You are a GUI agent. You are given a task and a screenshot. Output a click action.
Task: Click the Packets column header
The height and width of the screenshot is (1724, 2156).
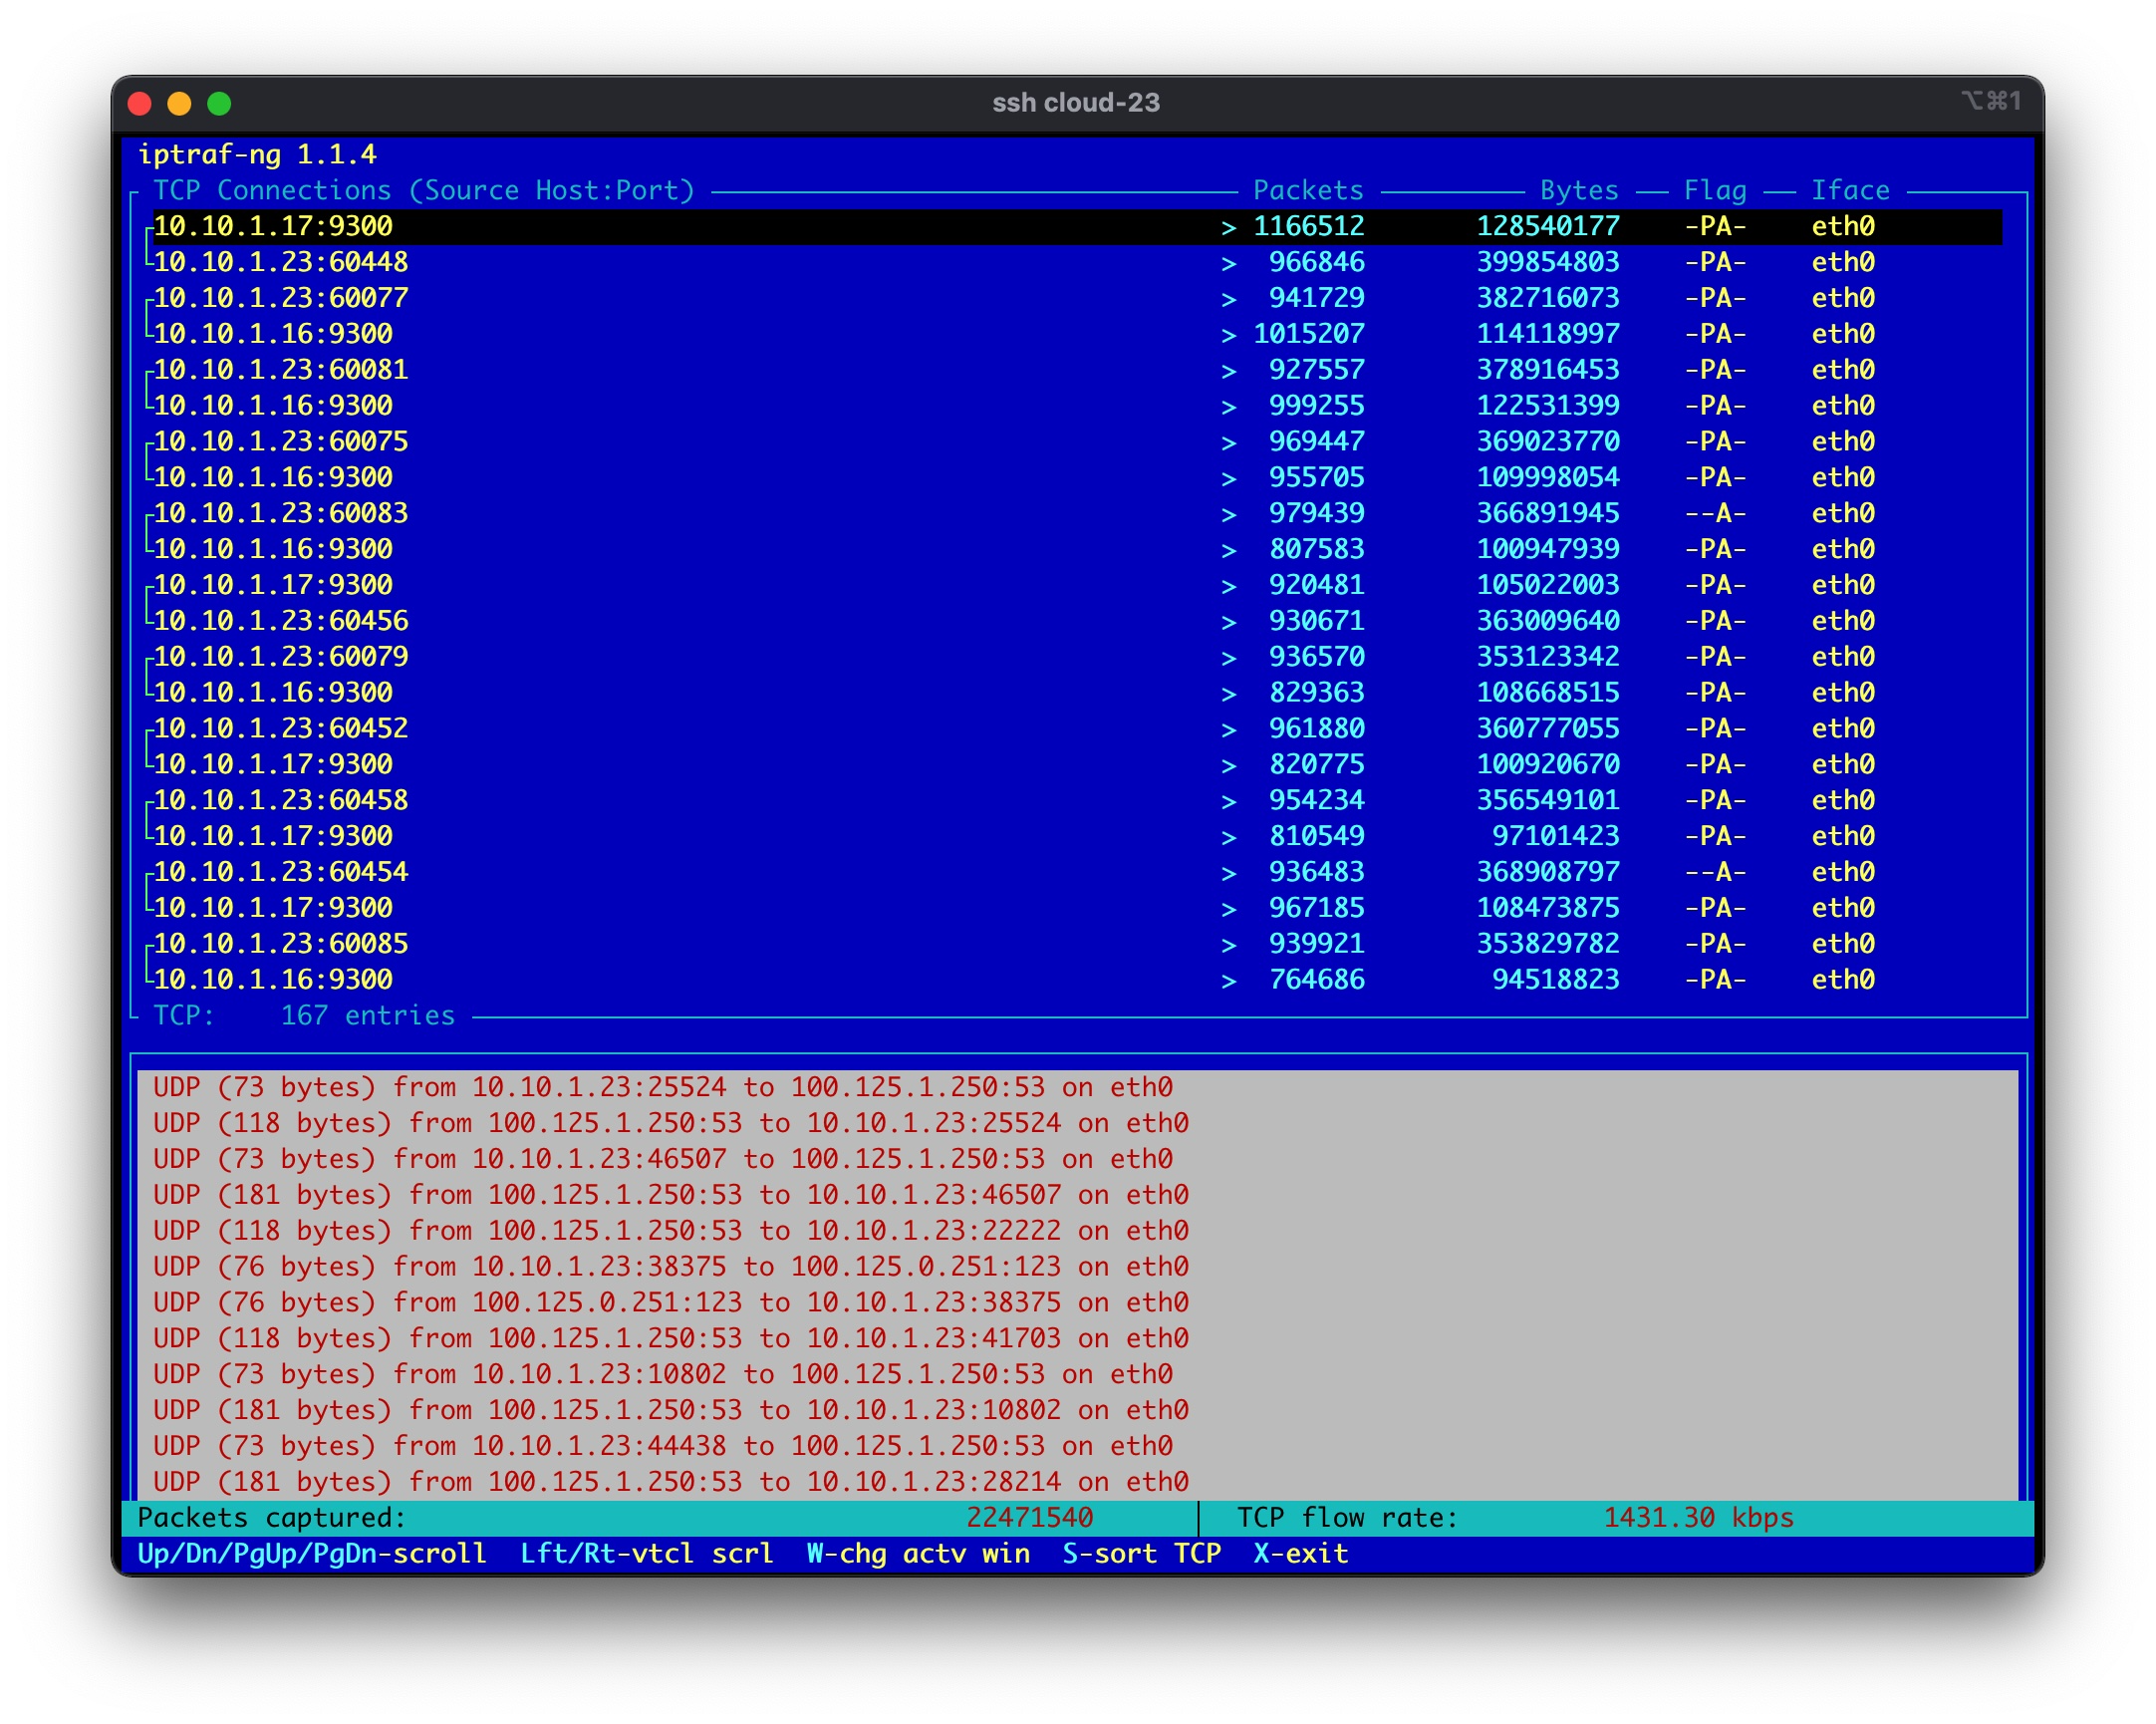coord(1308,190)
